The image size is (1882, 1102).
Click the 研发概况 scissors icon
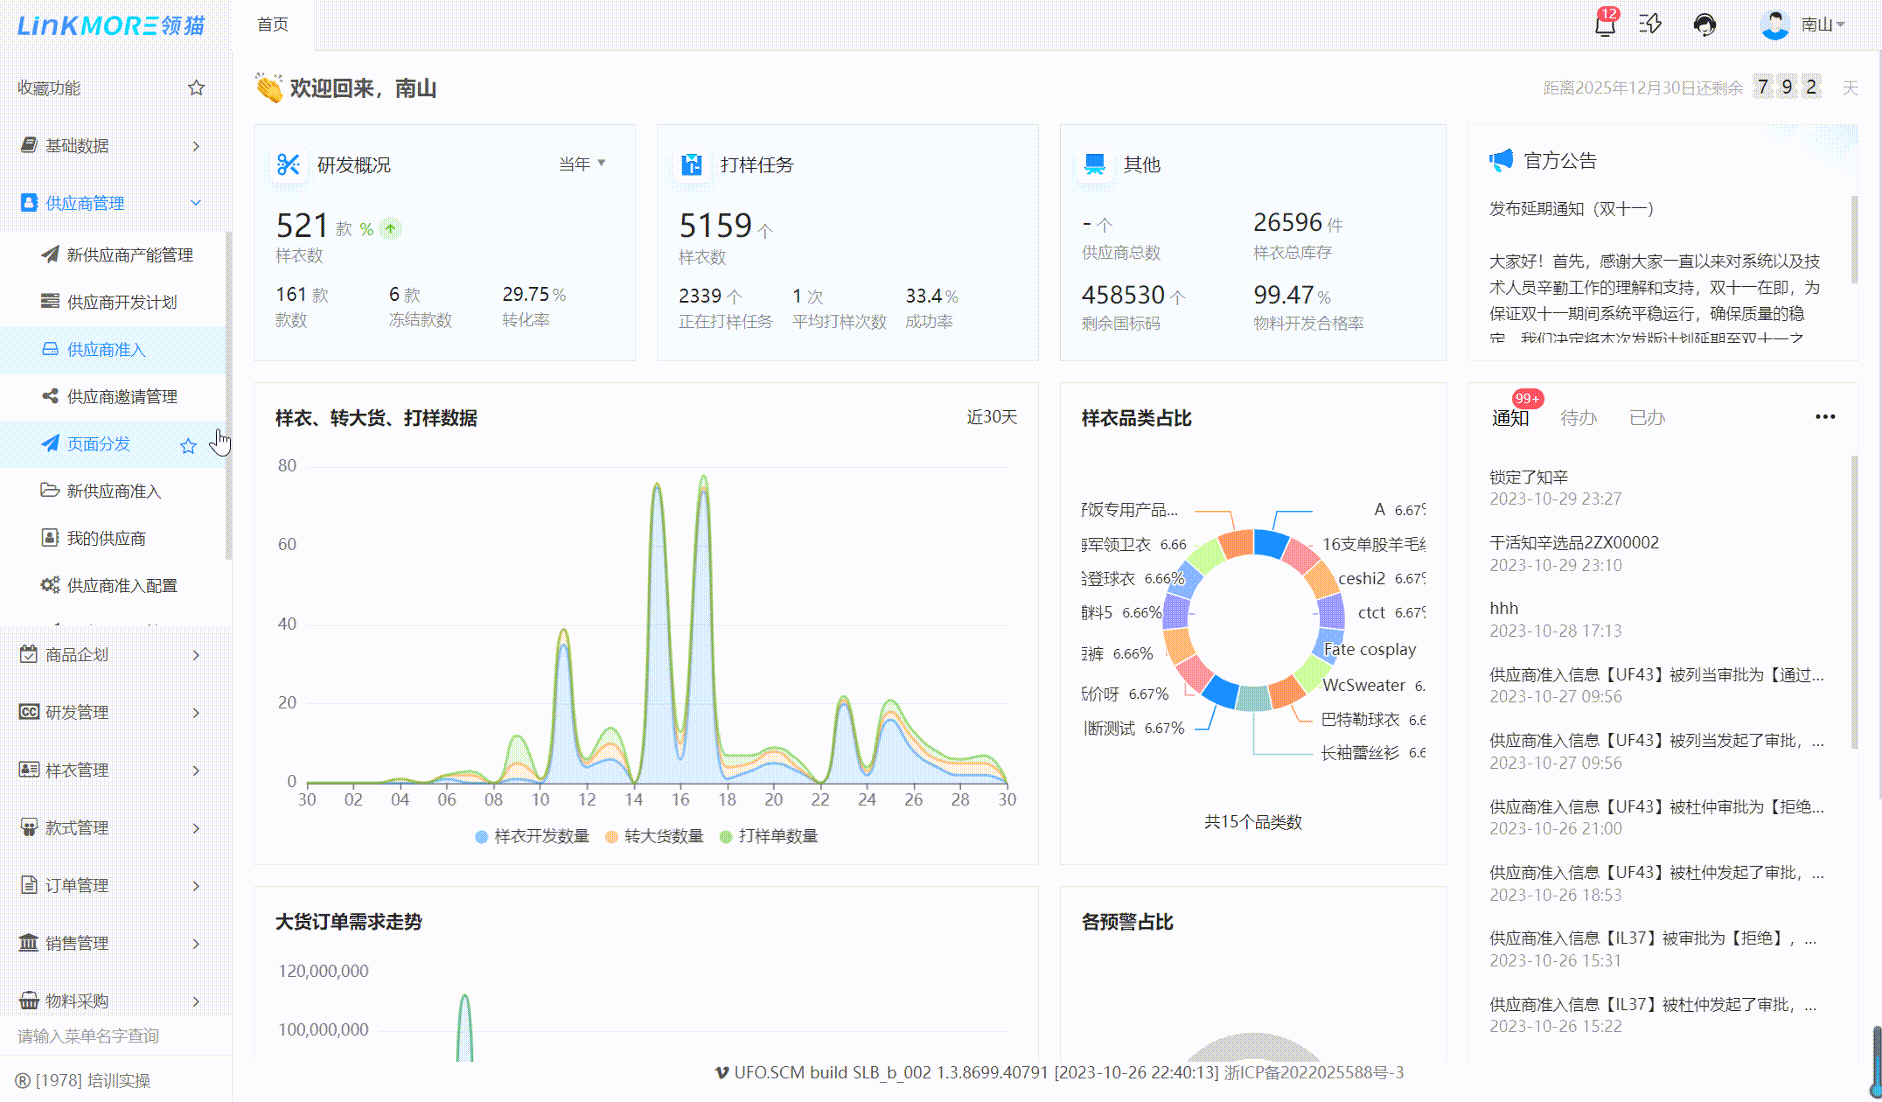[x=288, y=165]
